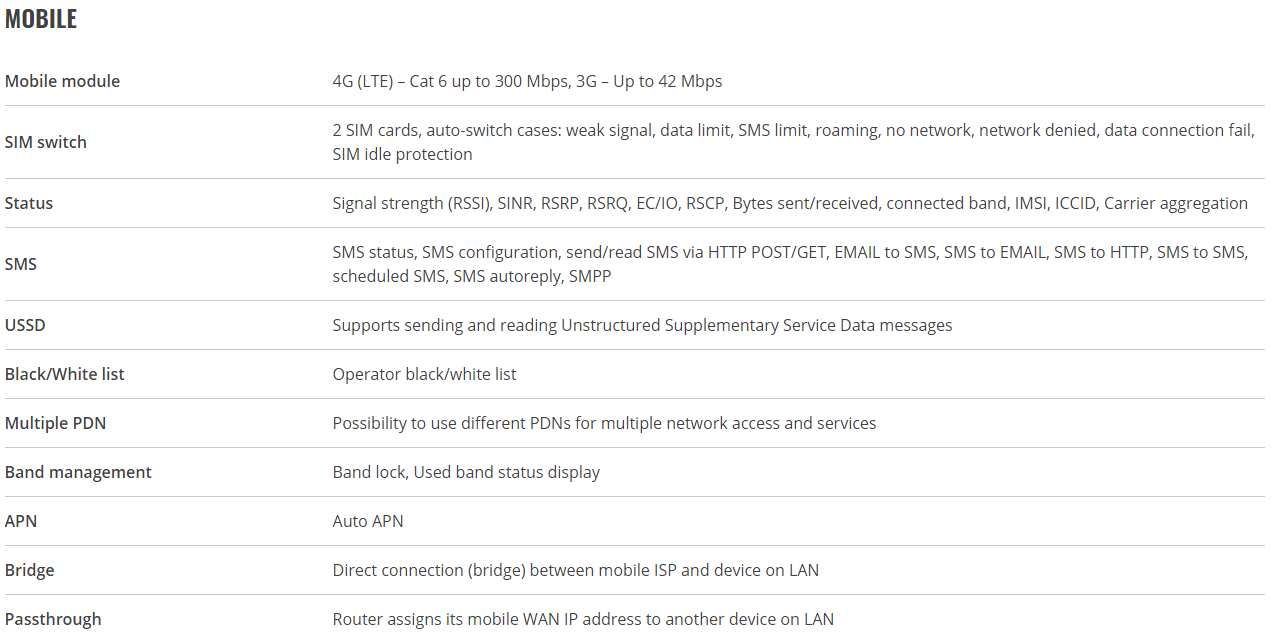This screenshot has width=1272, height=639.
Task: Select the Multiple PDN label
Action: tap(55, 423)
